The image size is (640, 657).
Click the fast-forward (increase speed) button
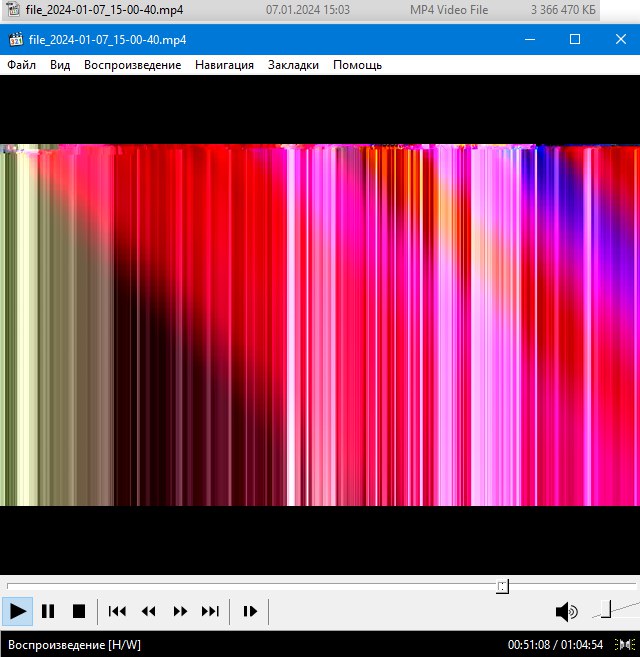[180, 611]
